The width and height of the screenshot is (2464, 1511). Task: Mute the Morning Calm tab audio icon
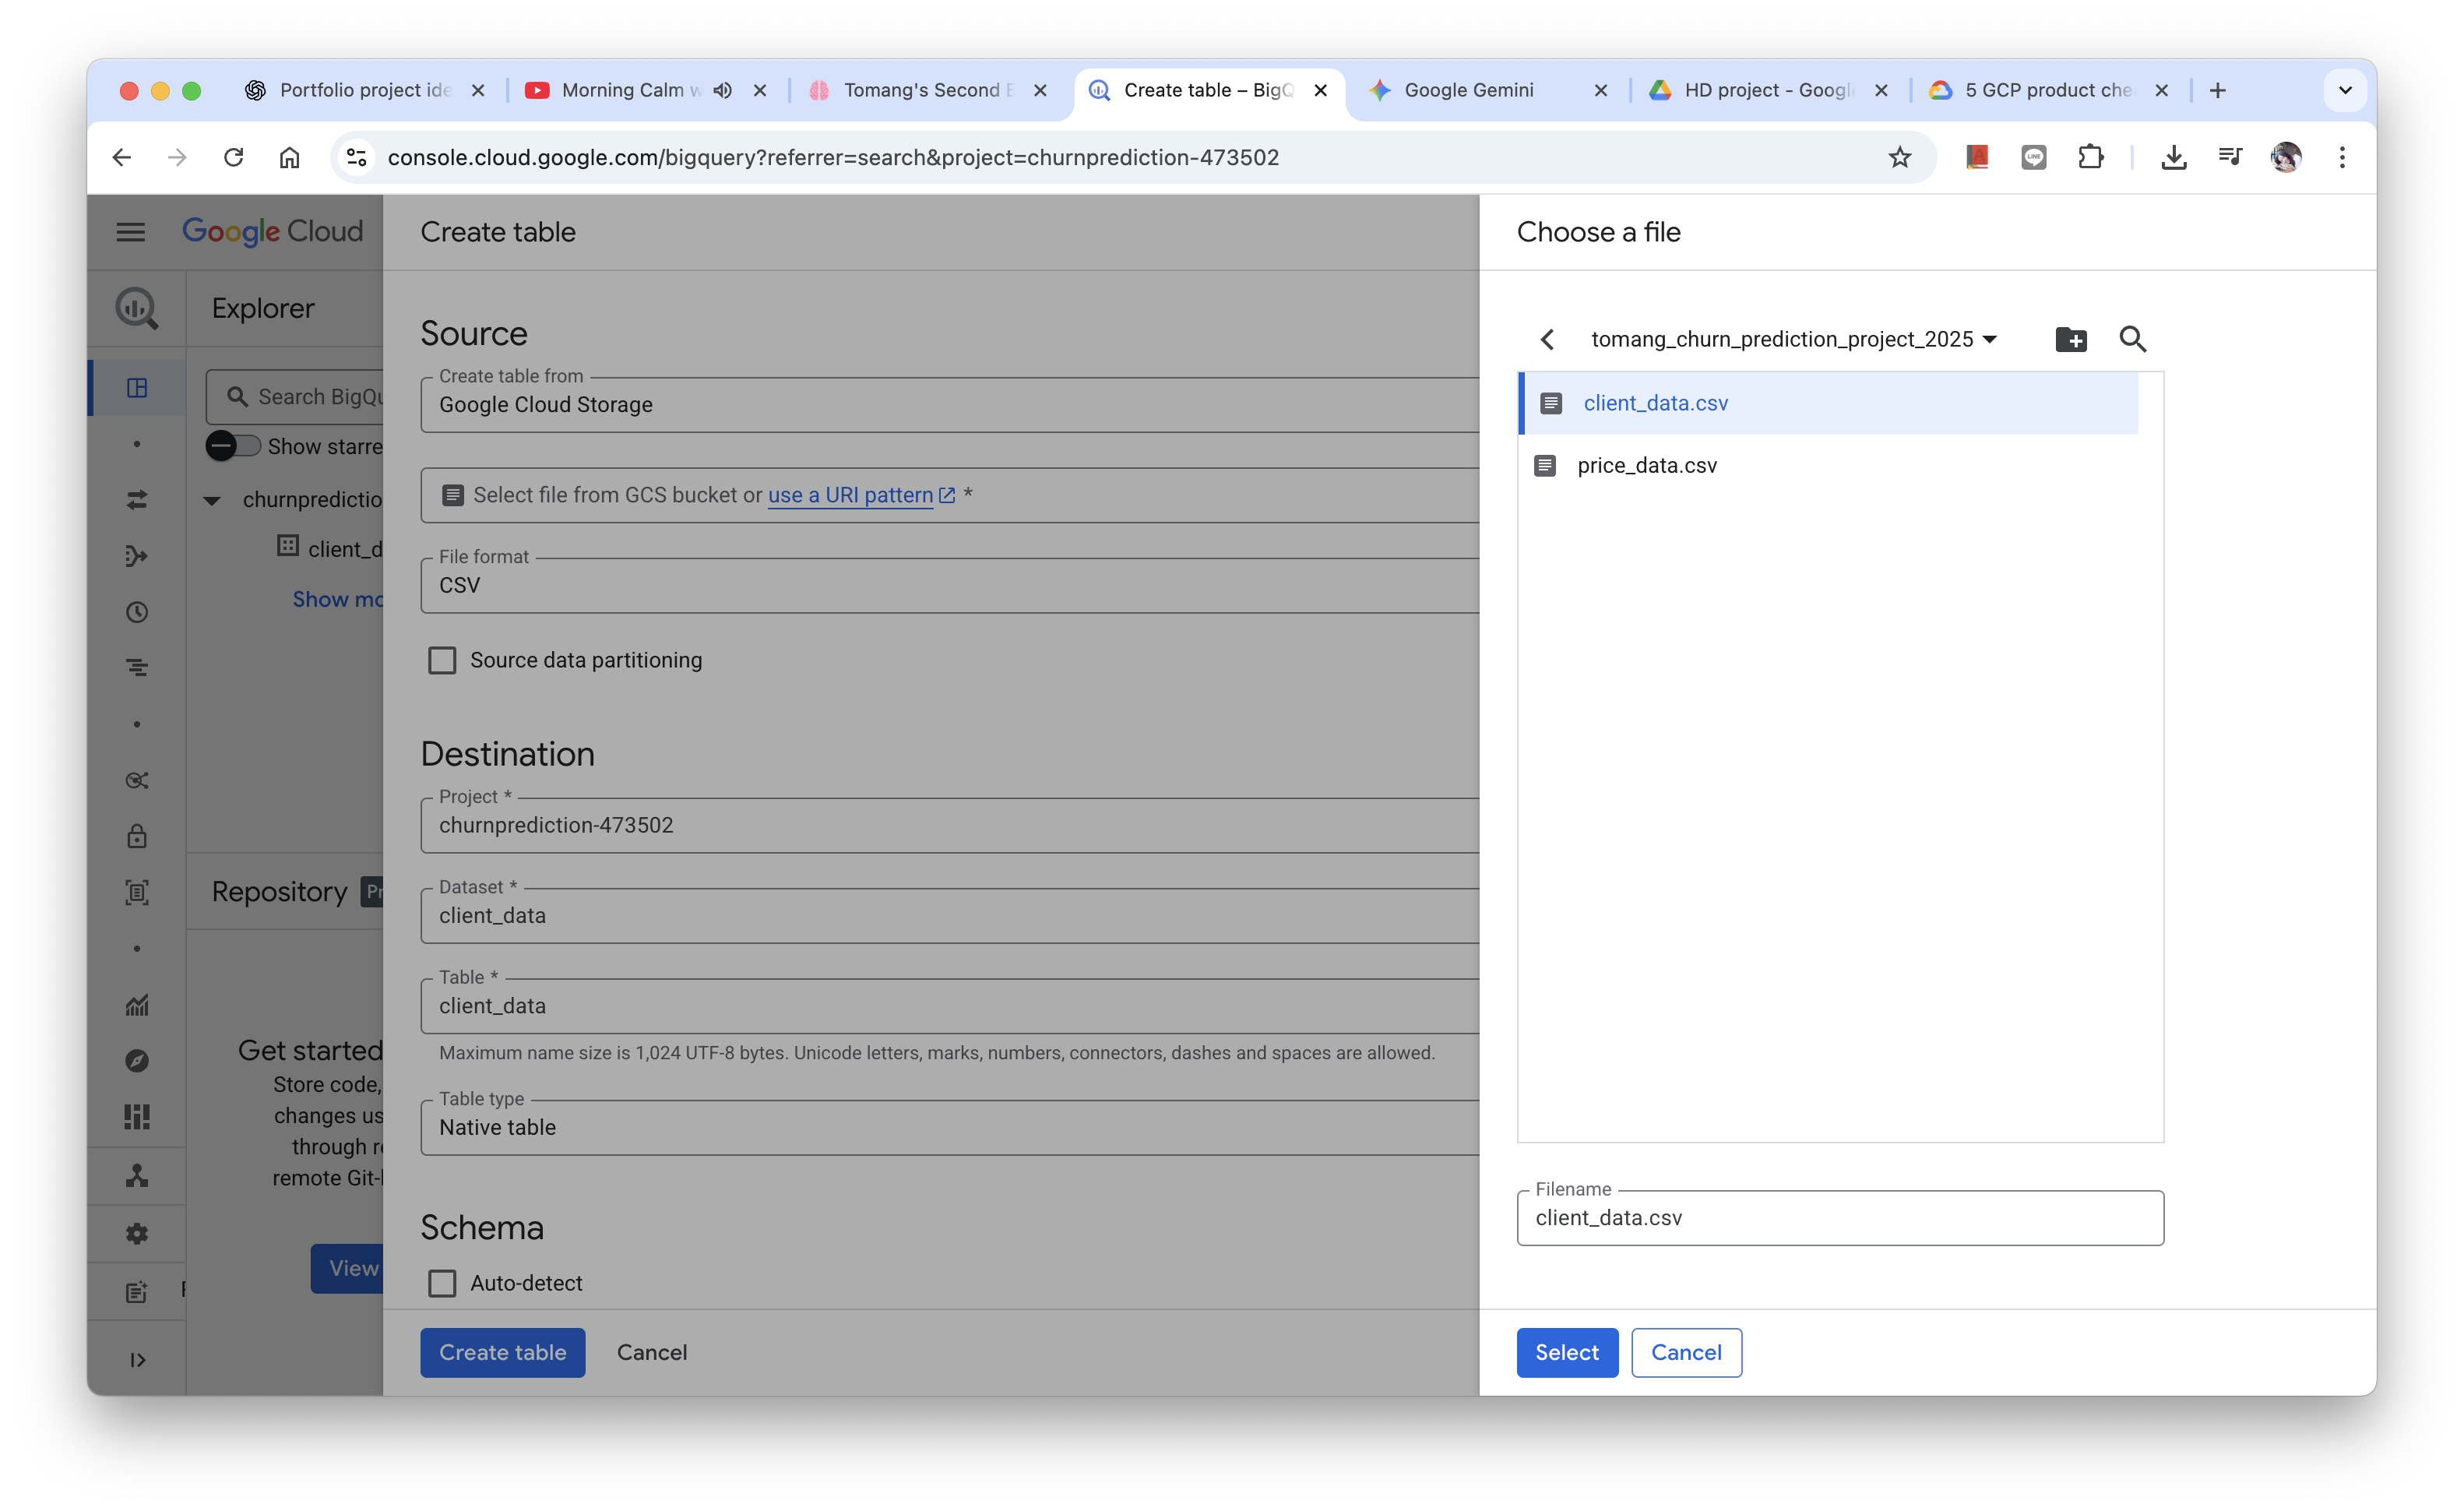click(722, 90)
